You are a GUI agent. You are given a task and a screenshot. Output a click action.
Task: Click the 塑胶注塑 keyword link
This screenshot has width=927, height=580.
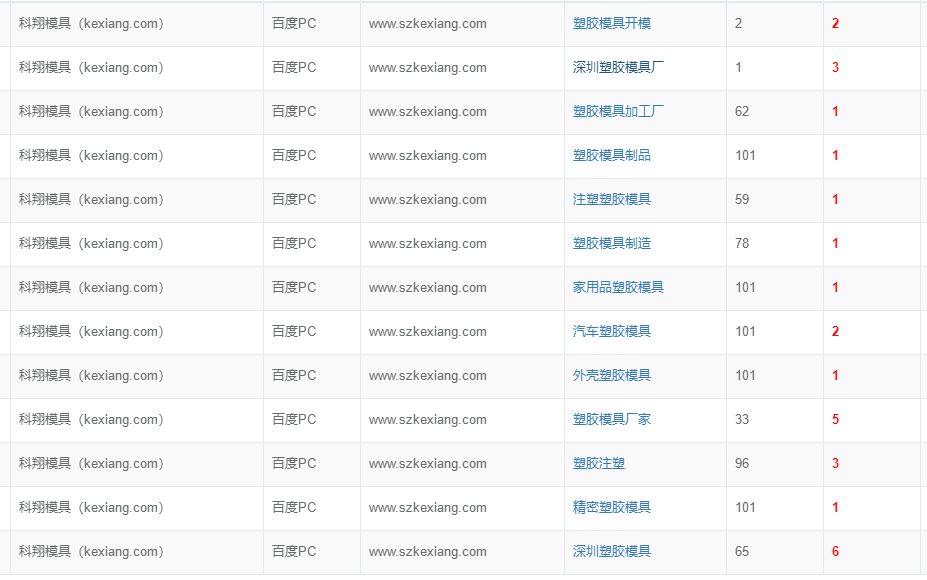(x=599, y=464)
